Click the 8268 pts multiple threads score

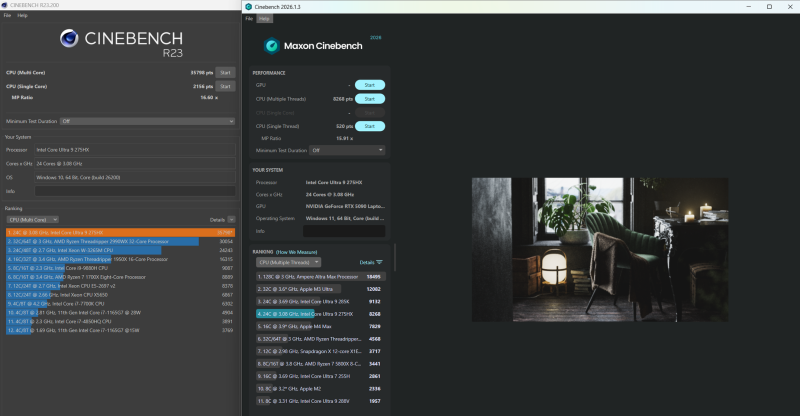(x=343, y=99)
